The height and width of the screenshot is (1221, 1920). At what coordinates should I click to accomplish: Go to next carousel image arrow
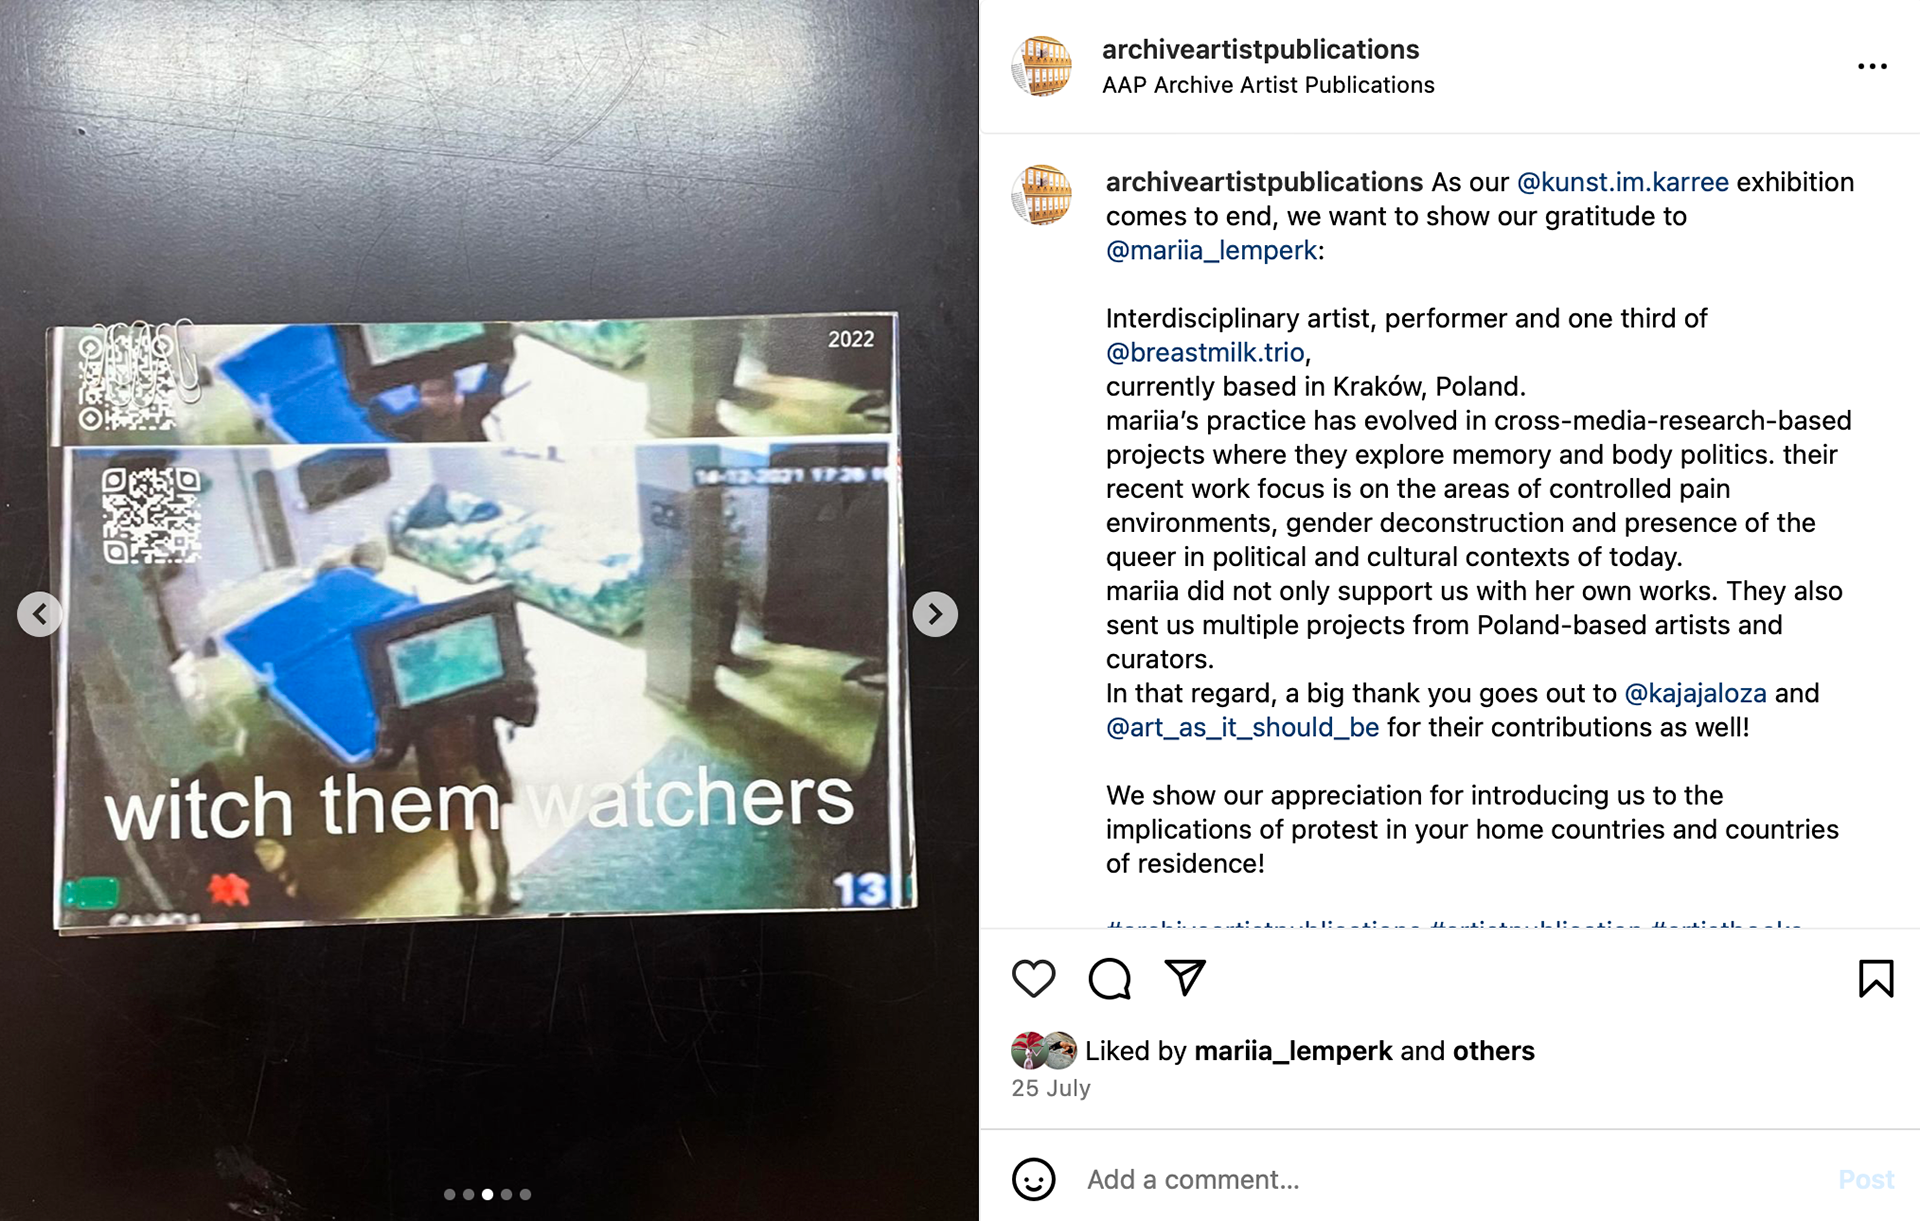[x=935, y=614]
